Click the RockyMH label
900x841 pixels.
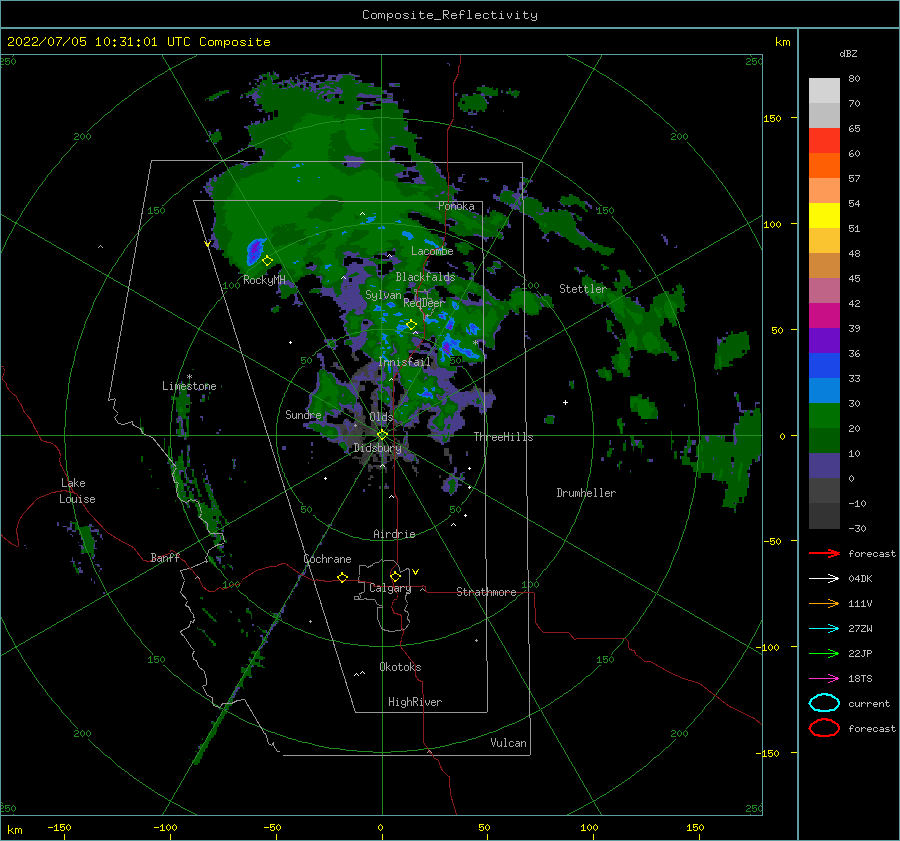pyautogui.click(x=264, y=280)
